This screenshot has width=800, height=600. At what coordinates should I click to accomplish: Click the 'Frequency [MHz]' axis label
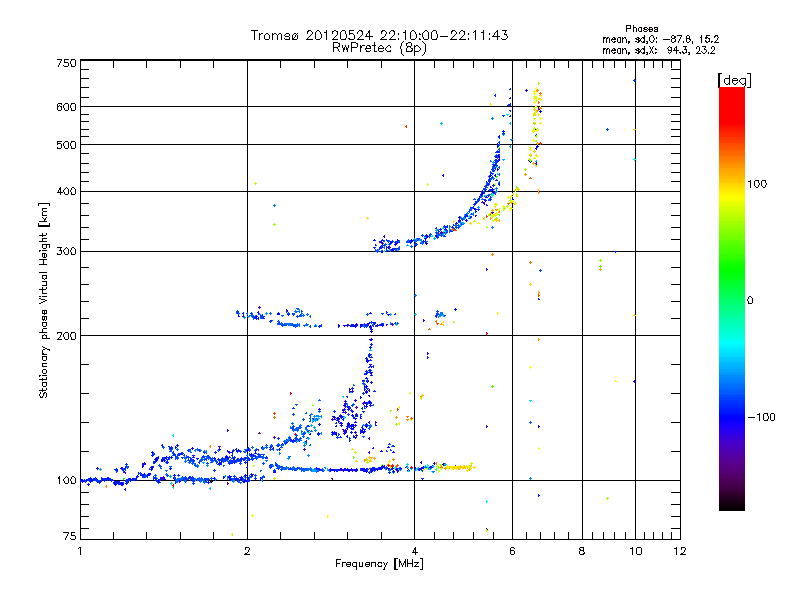pyautogui.click(x=379, y=564)
